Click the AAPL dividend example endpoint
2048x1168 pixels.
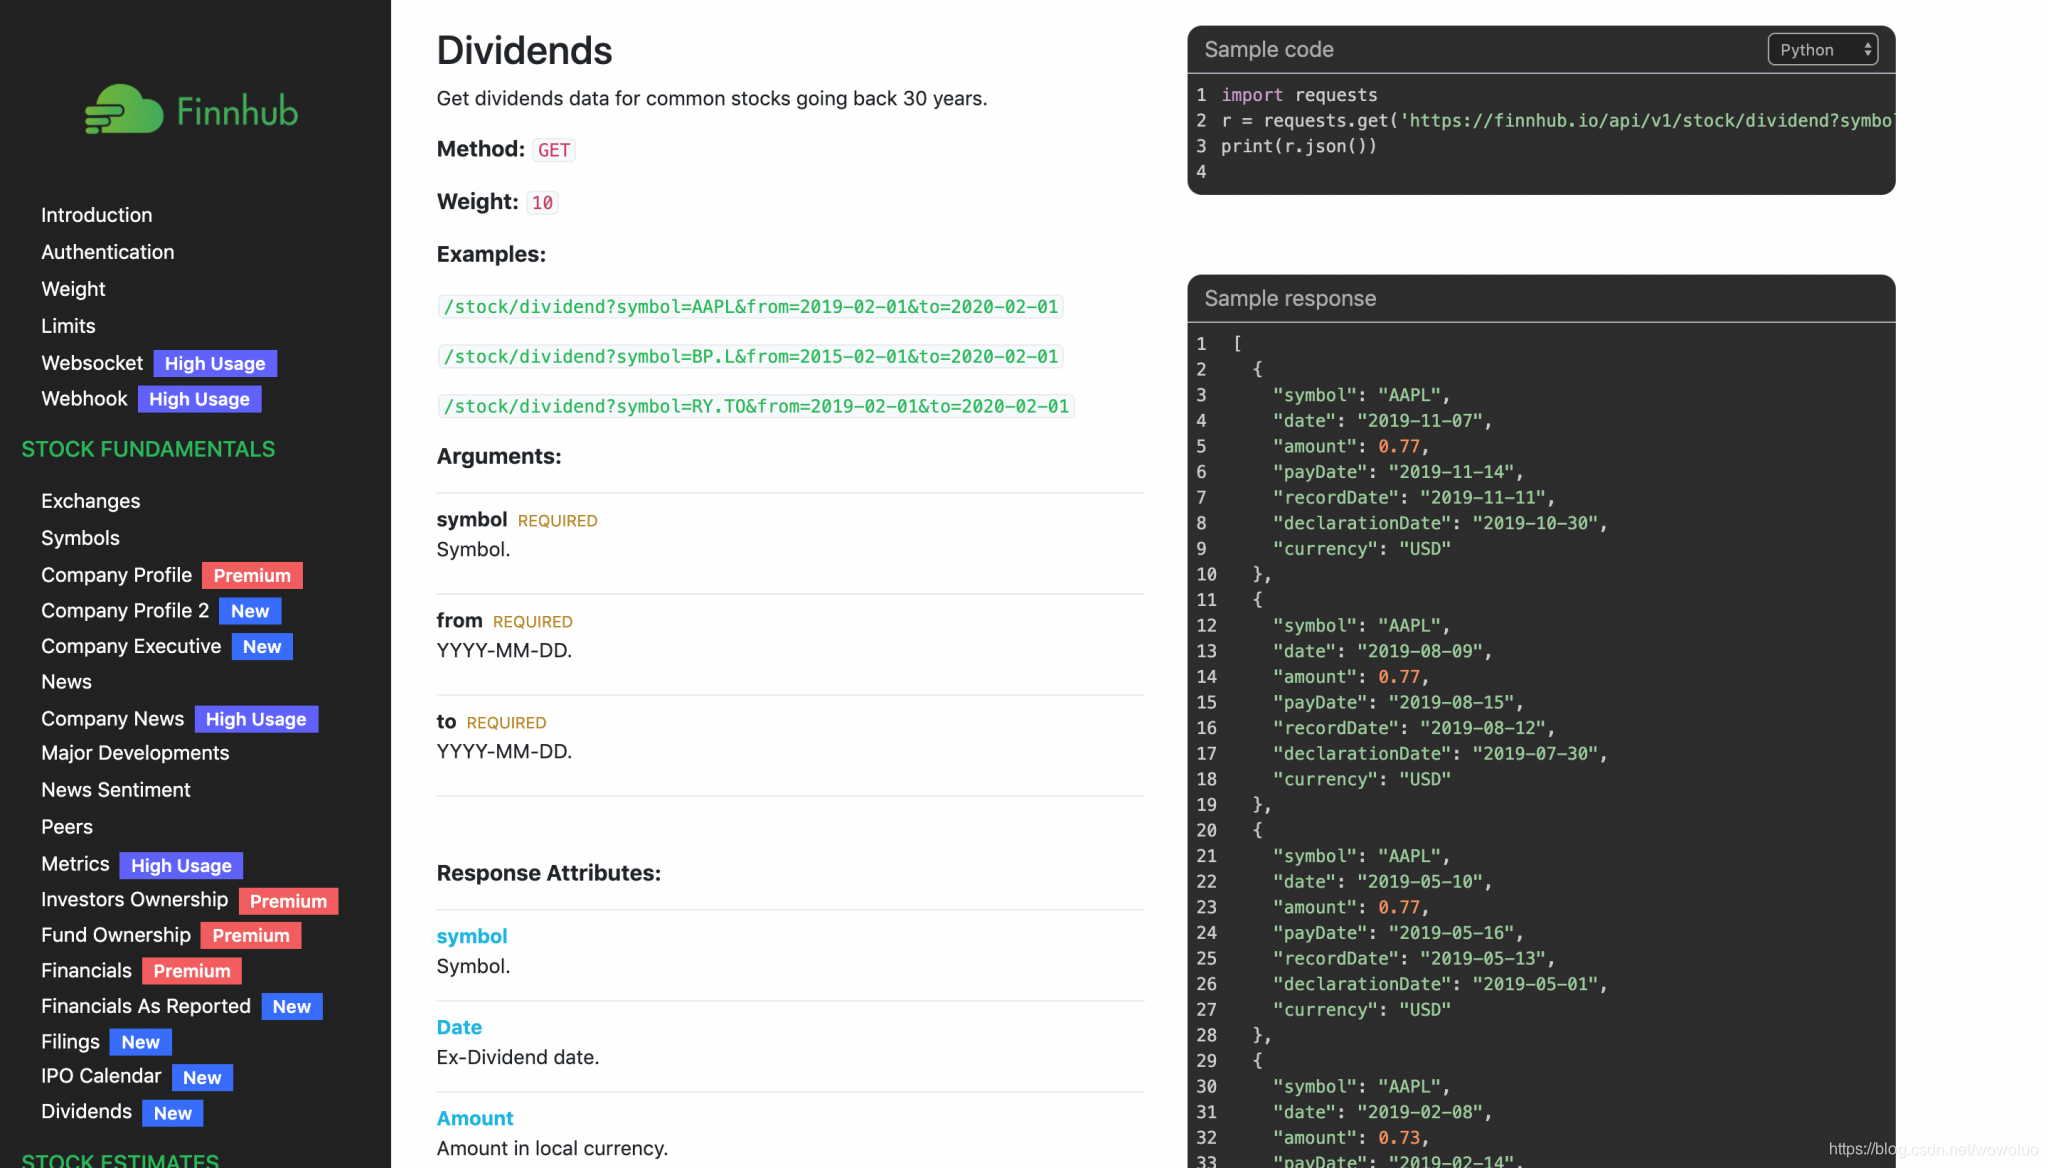[750, 307]
